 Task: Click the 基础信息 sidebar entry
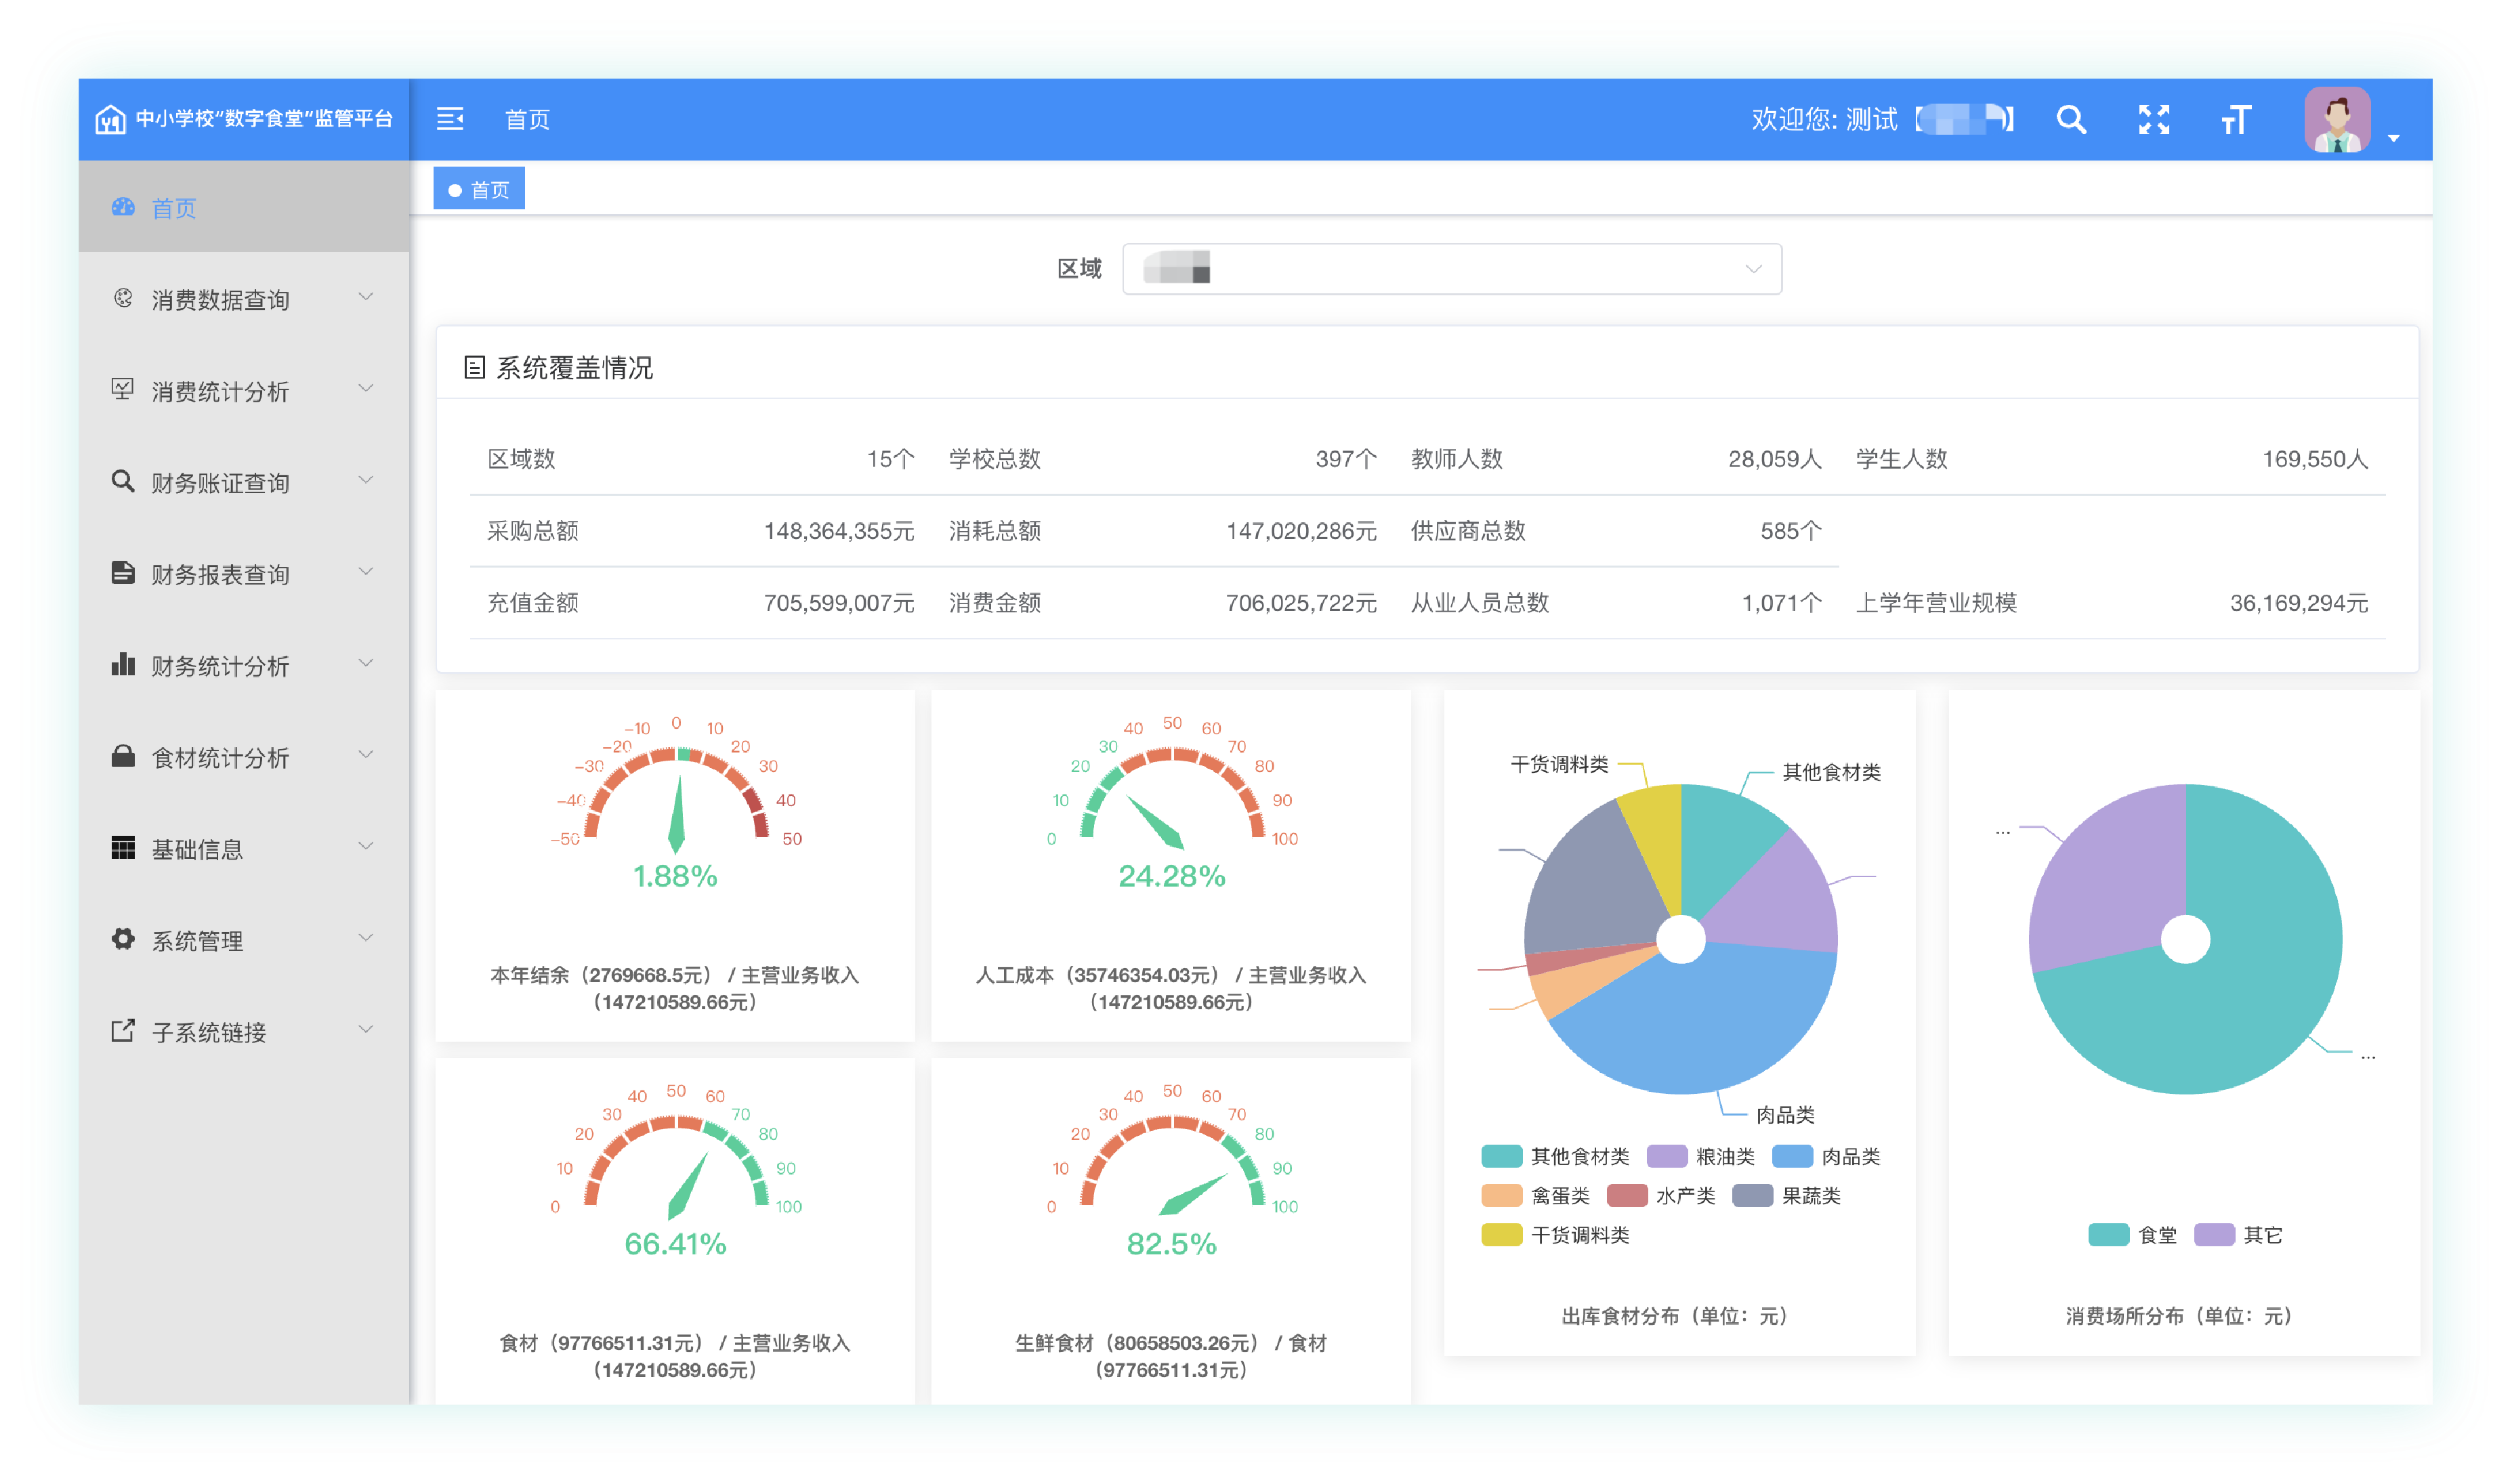coord(197,847)
